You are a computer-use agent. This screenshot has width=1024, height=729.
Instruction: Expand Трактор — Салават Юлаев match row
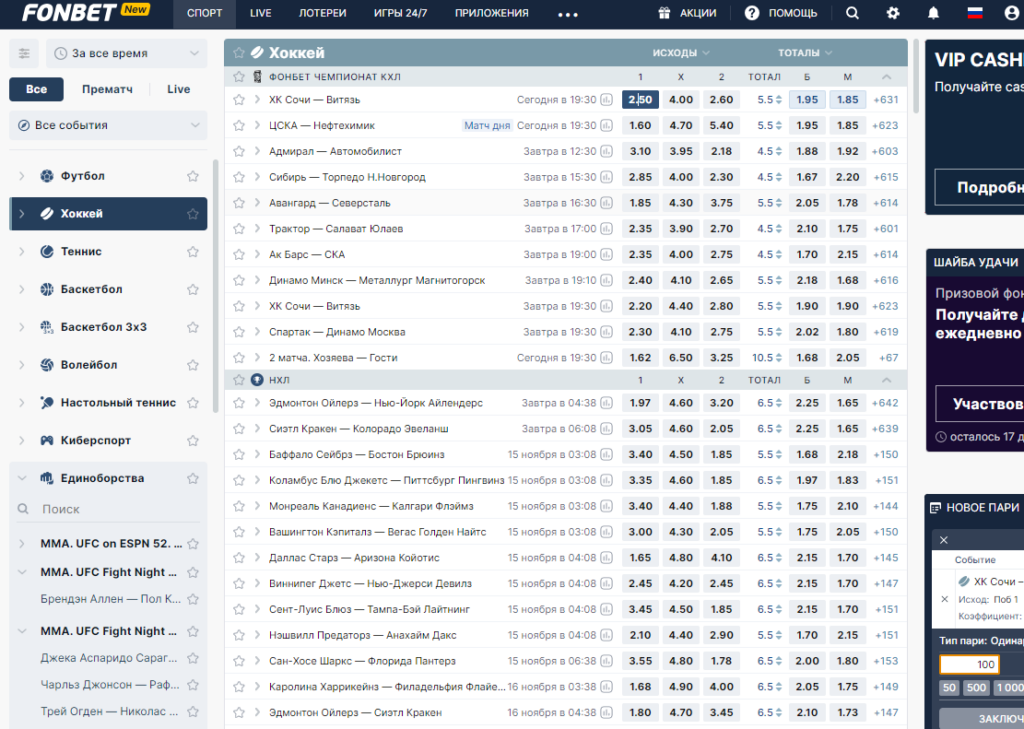click(257, 229)
